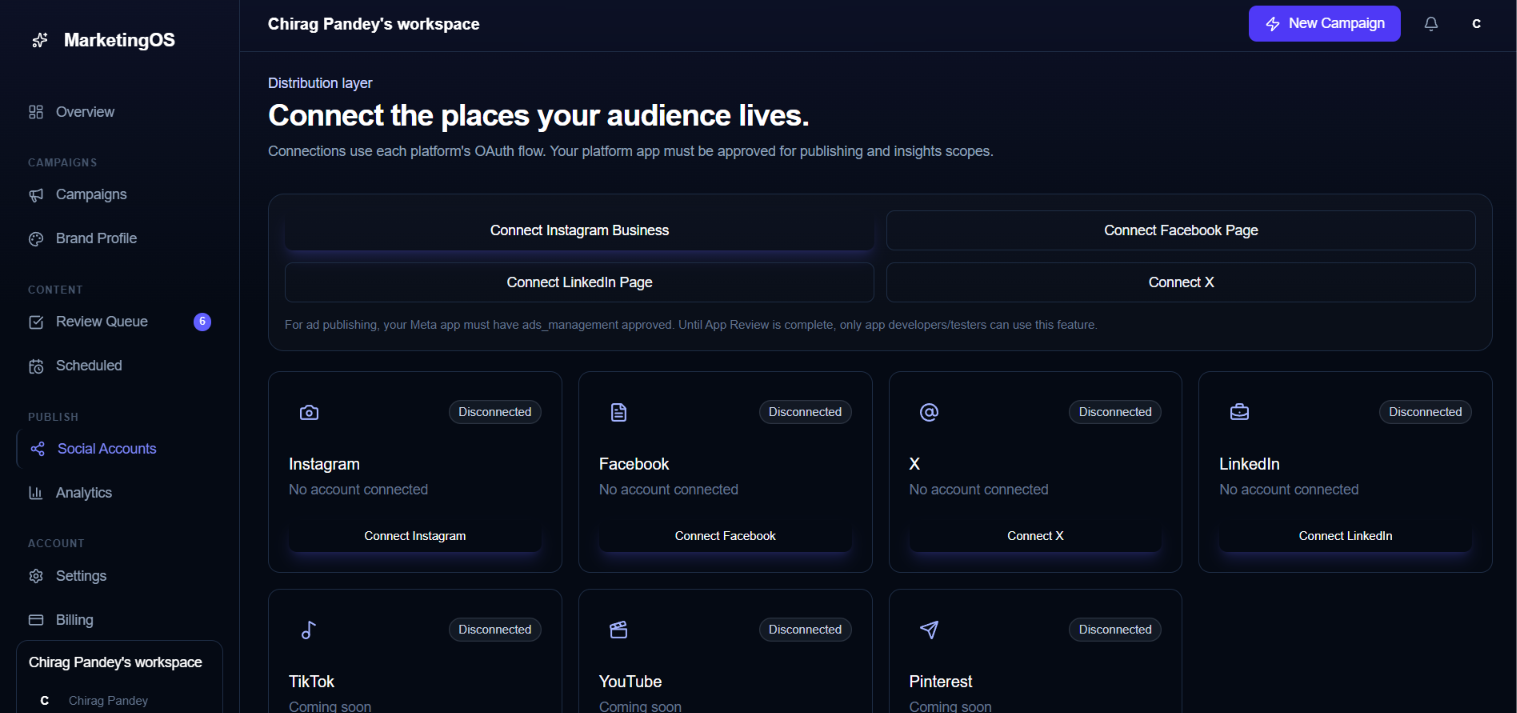Viewport: 1517px width, 713px height.
Task: Click 'No account connected' under Instagram
Action: 358,490
